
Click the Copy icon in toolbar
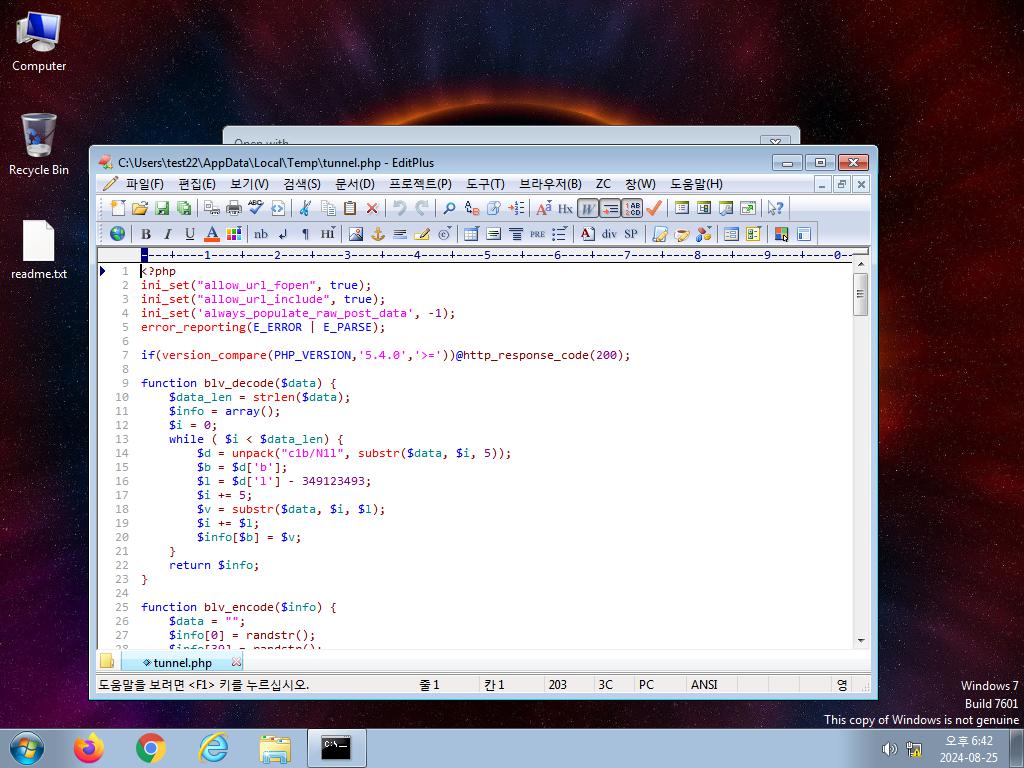pyautogui.click(x=328, y=208)
